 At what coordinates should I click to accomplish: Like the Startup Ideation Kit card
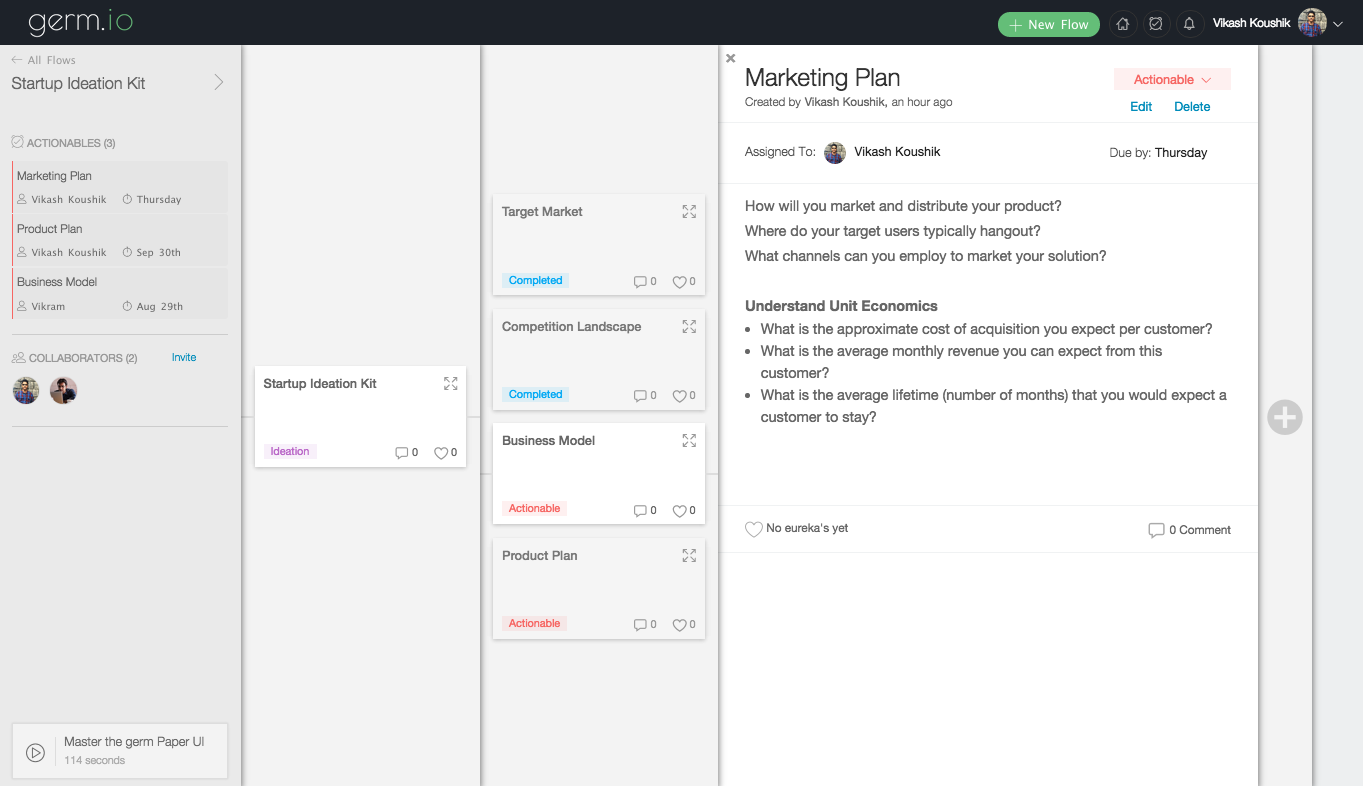(x=441, y=453)
